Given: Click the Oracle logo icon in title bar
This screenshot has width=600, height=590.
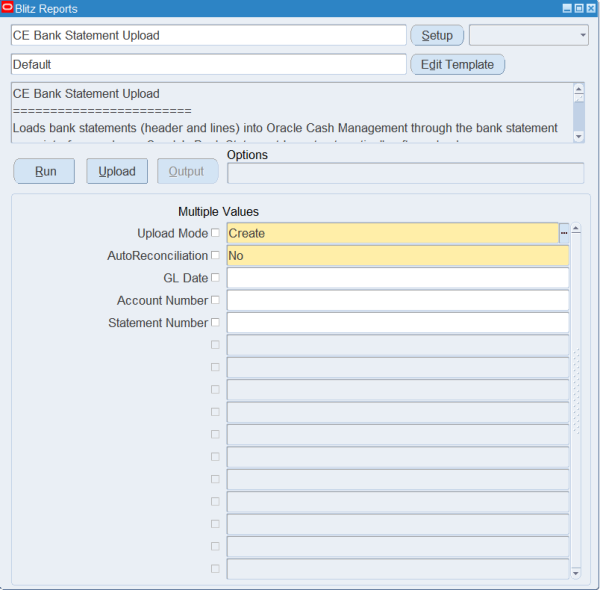Looking at the screenshot, I should click(x=7, y=8).
